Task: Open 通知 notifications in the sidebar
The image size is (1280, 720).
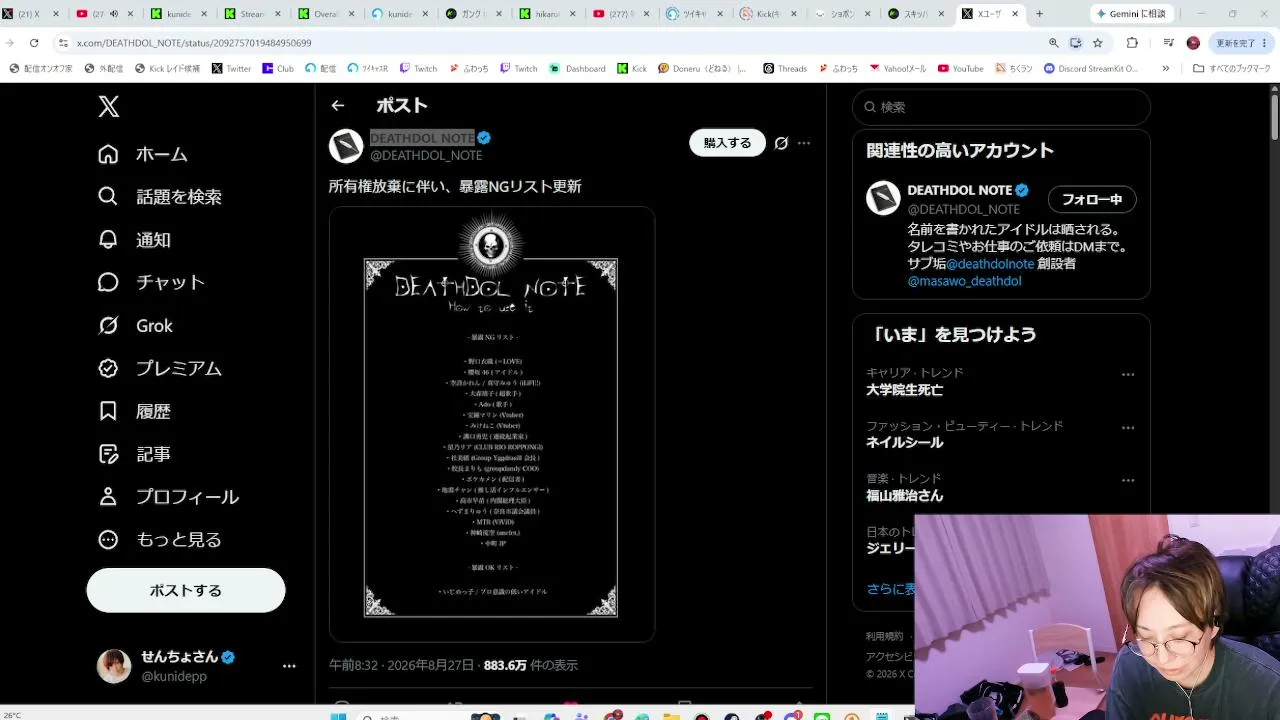Action: coord(134,240)
